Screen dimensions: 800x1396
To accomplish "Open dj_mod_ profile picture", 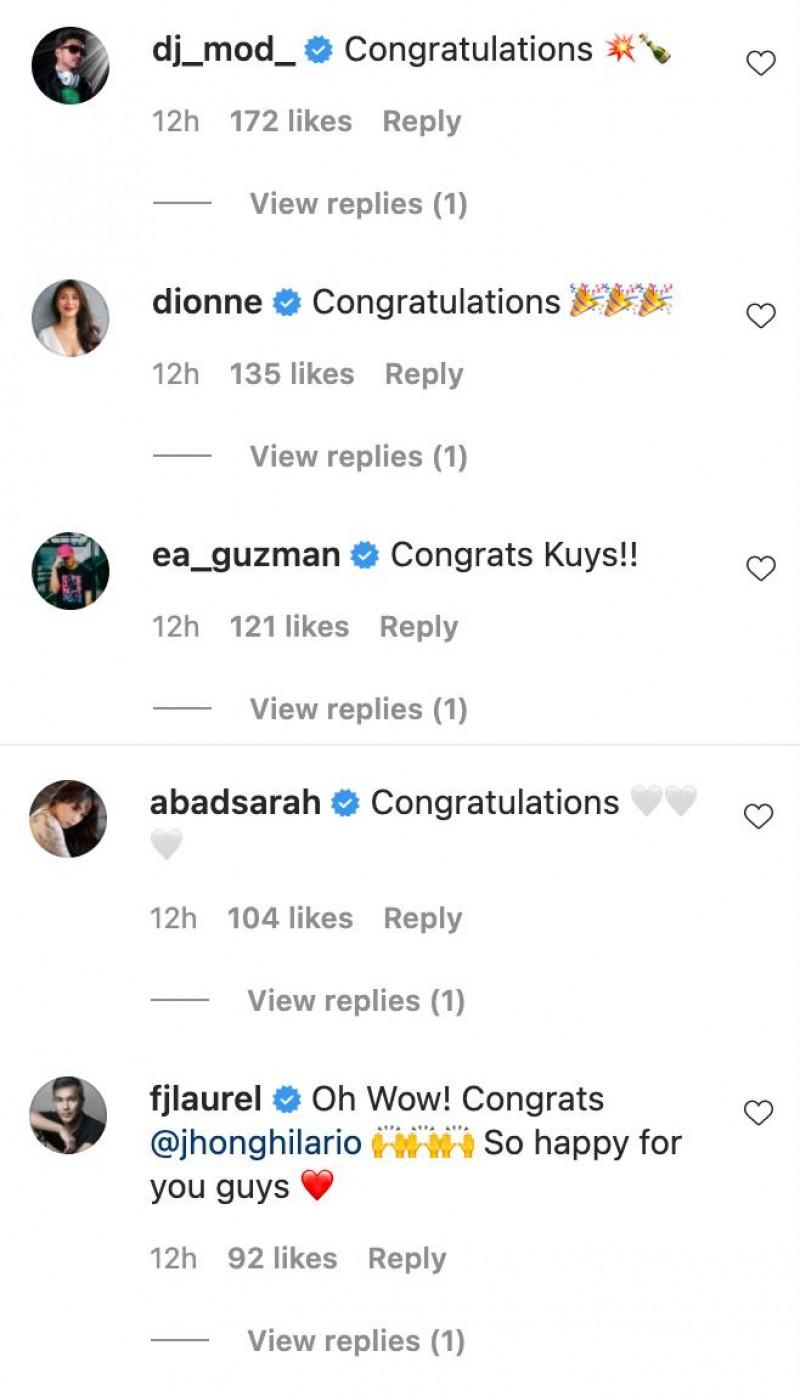I will pos(70,66).
